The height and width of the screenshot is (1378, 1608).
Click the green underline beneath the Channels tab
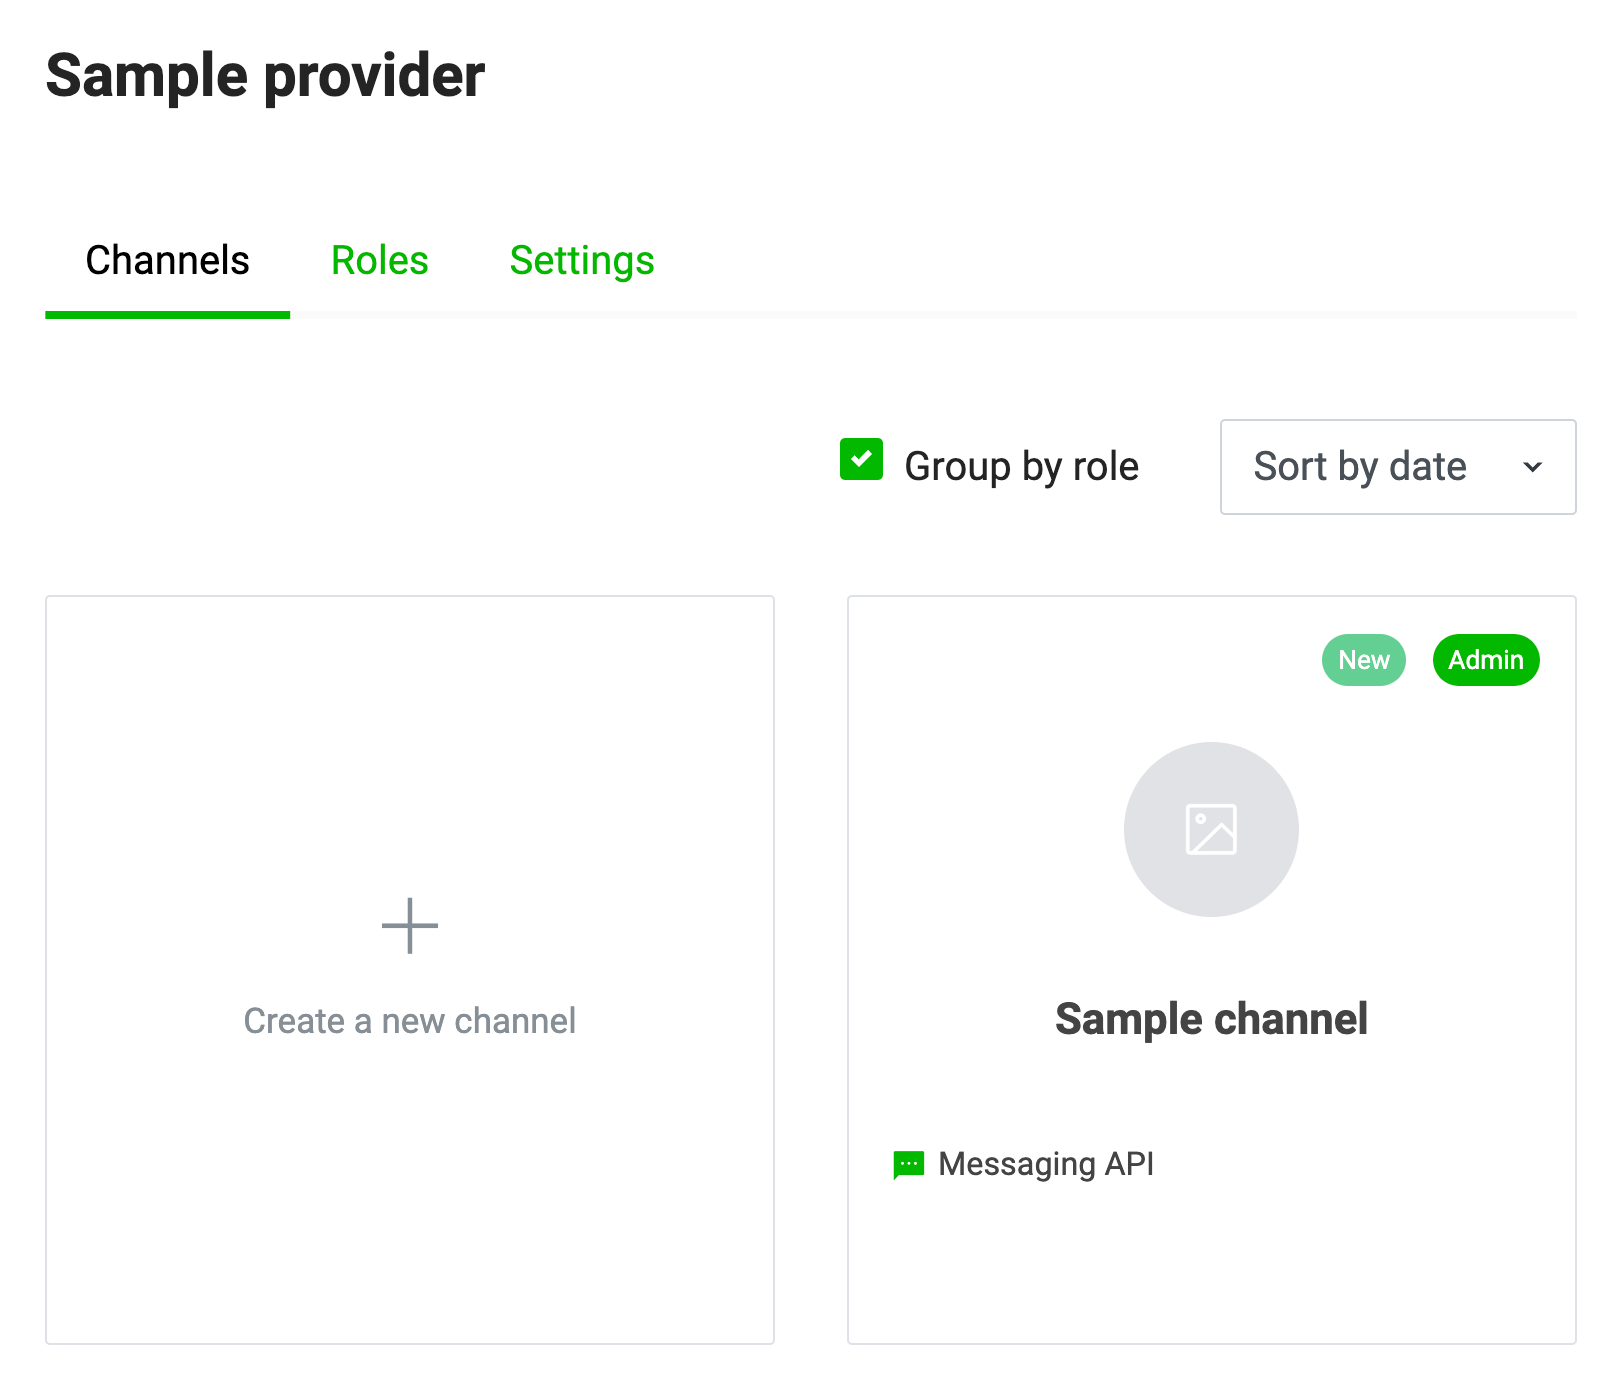tap(167, 315)
